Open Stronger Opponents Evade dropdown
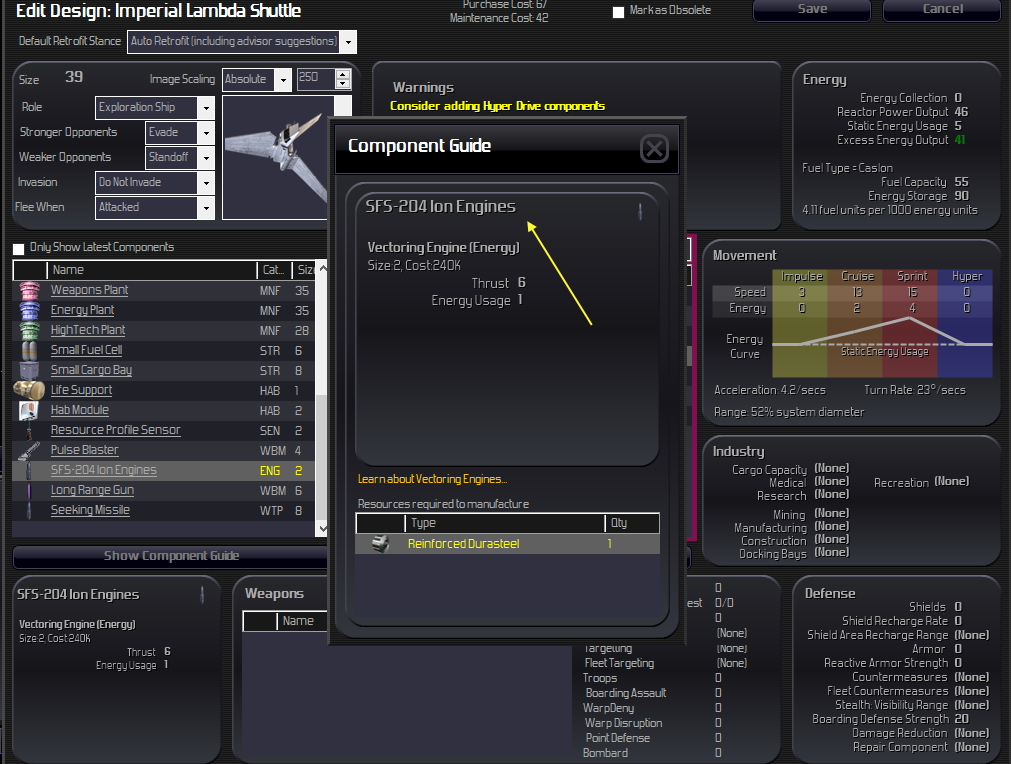This screenshot has width=1011, height=764. [206, 133]
